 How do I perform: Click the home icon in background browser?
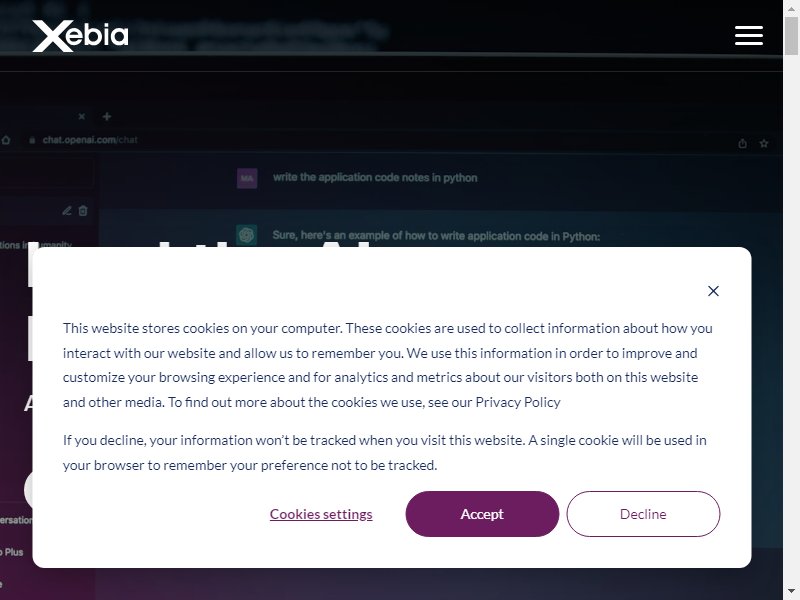coord(6,140)
